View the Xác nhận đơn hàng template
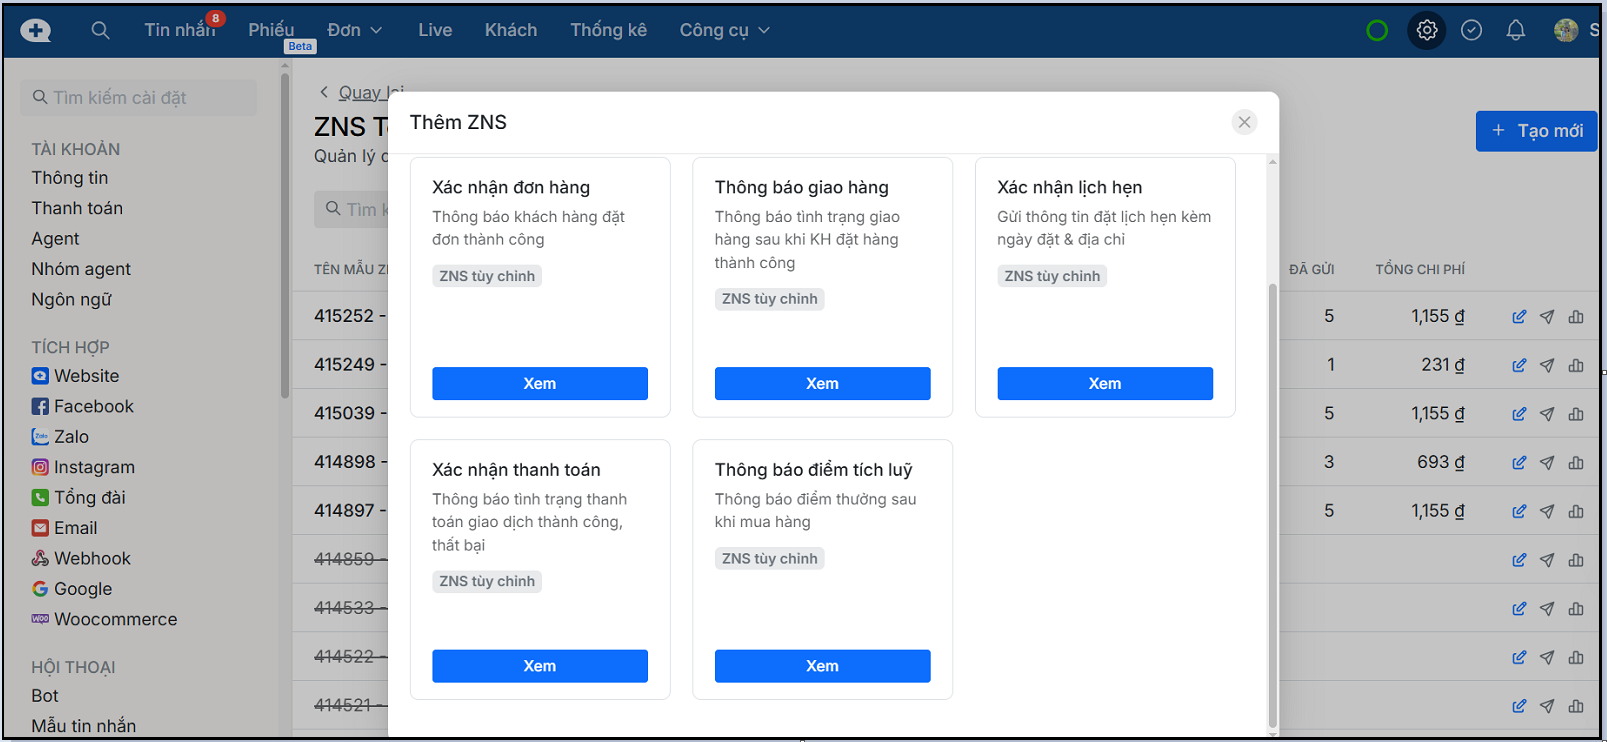This screenshot has width=1607, height=742. (x=540, y=384)
